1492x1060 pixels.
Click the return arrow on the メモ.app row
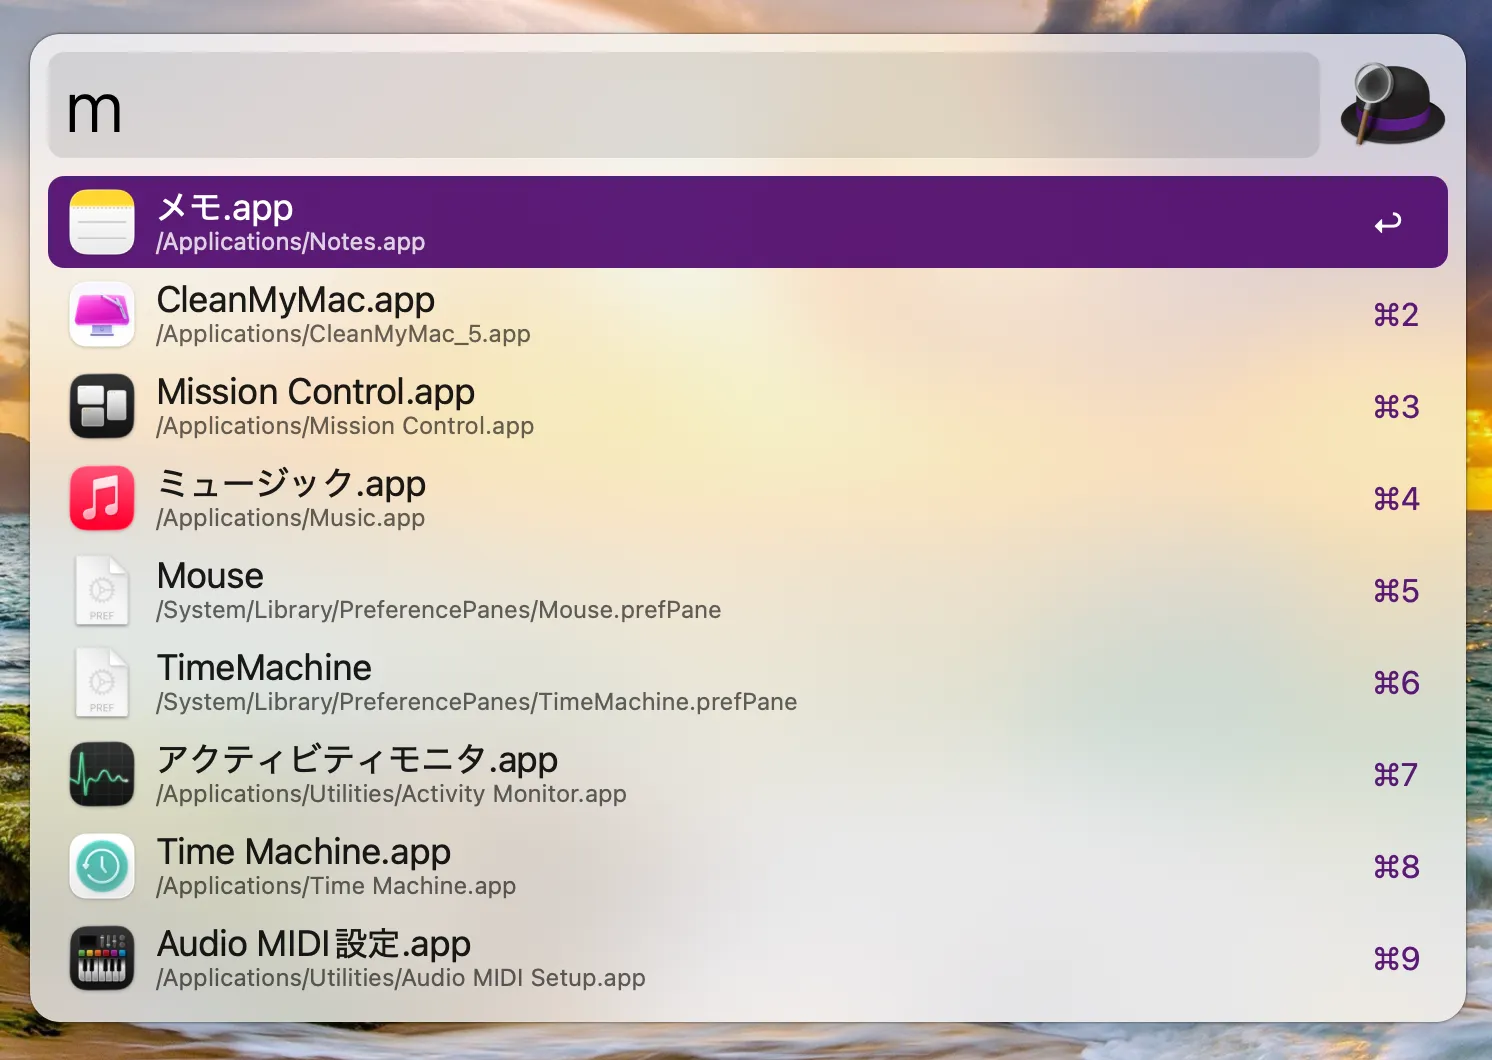click(1388, 223)
